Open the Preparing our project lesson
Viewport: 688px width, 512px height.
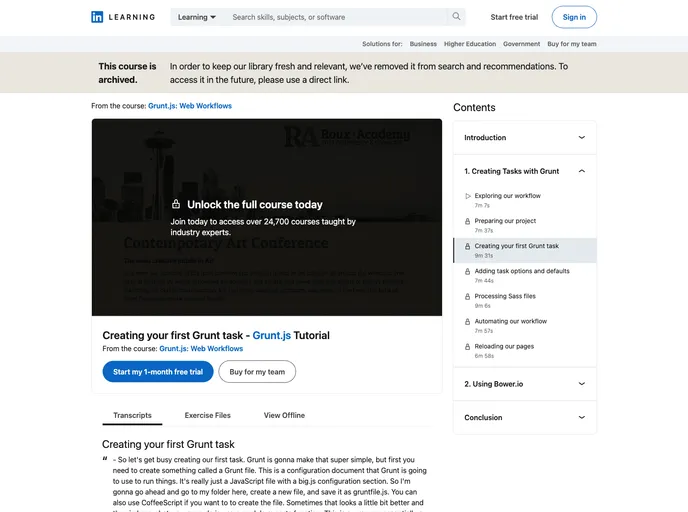524,225
